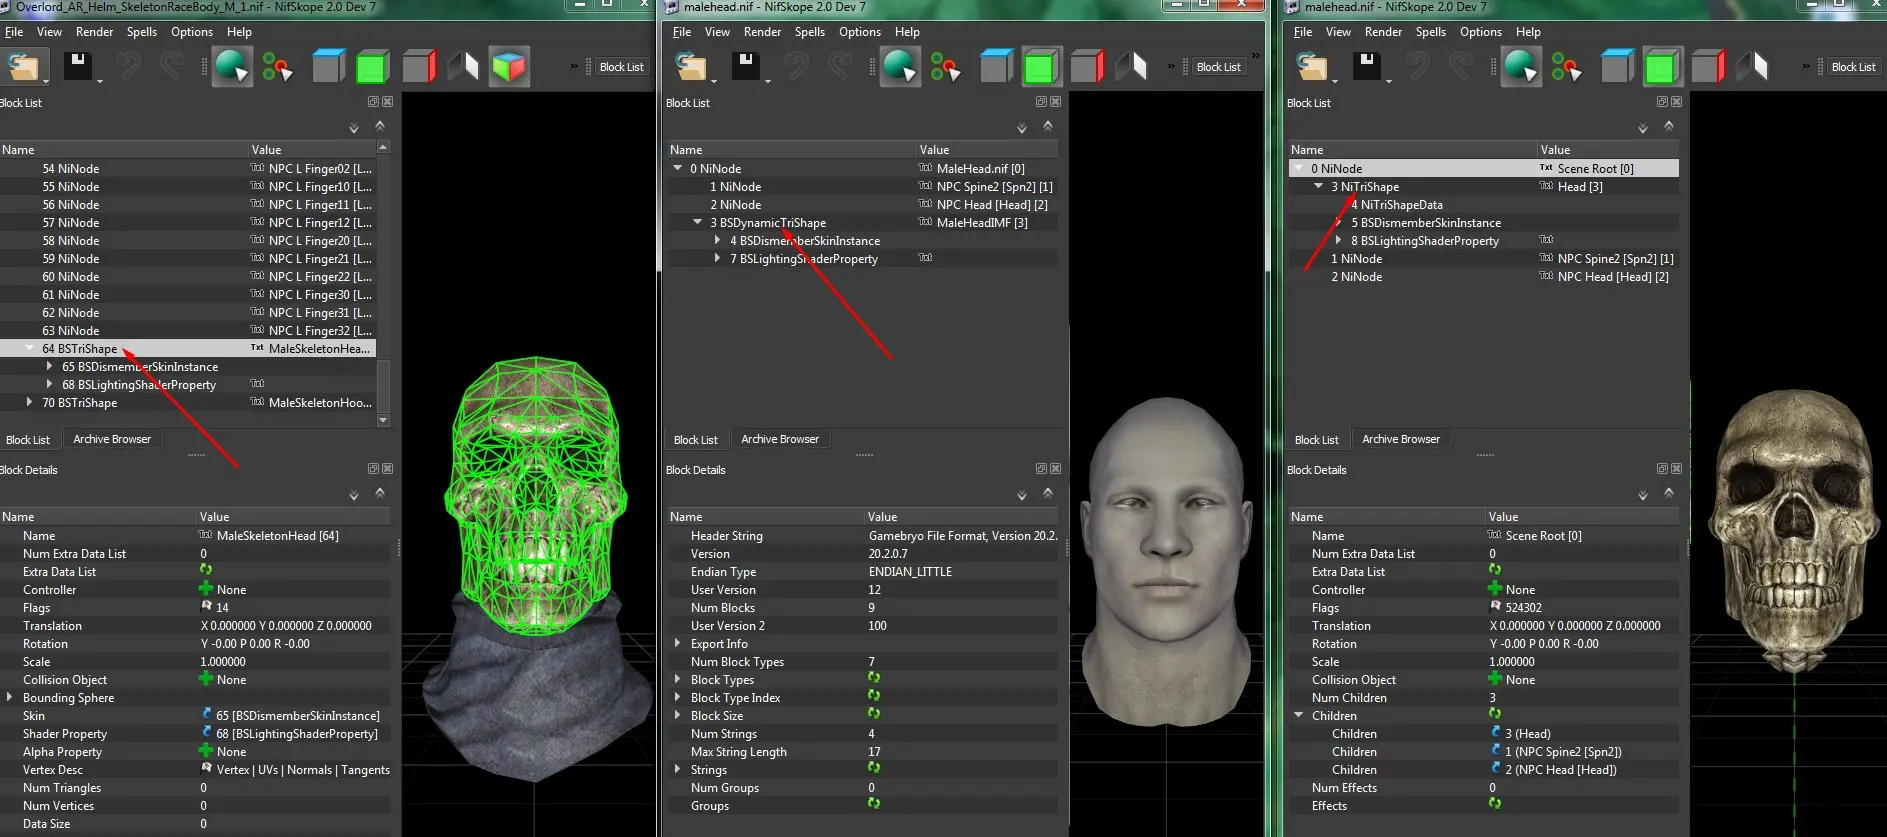Click Undo arrow in right malehead window

(x=1417, y=67)
